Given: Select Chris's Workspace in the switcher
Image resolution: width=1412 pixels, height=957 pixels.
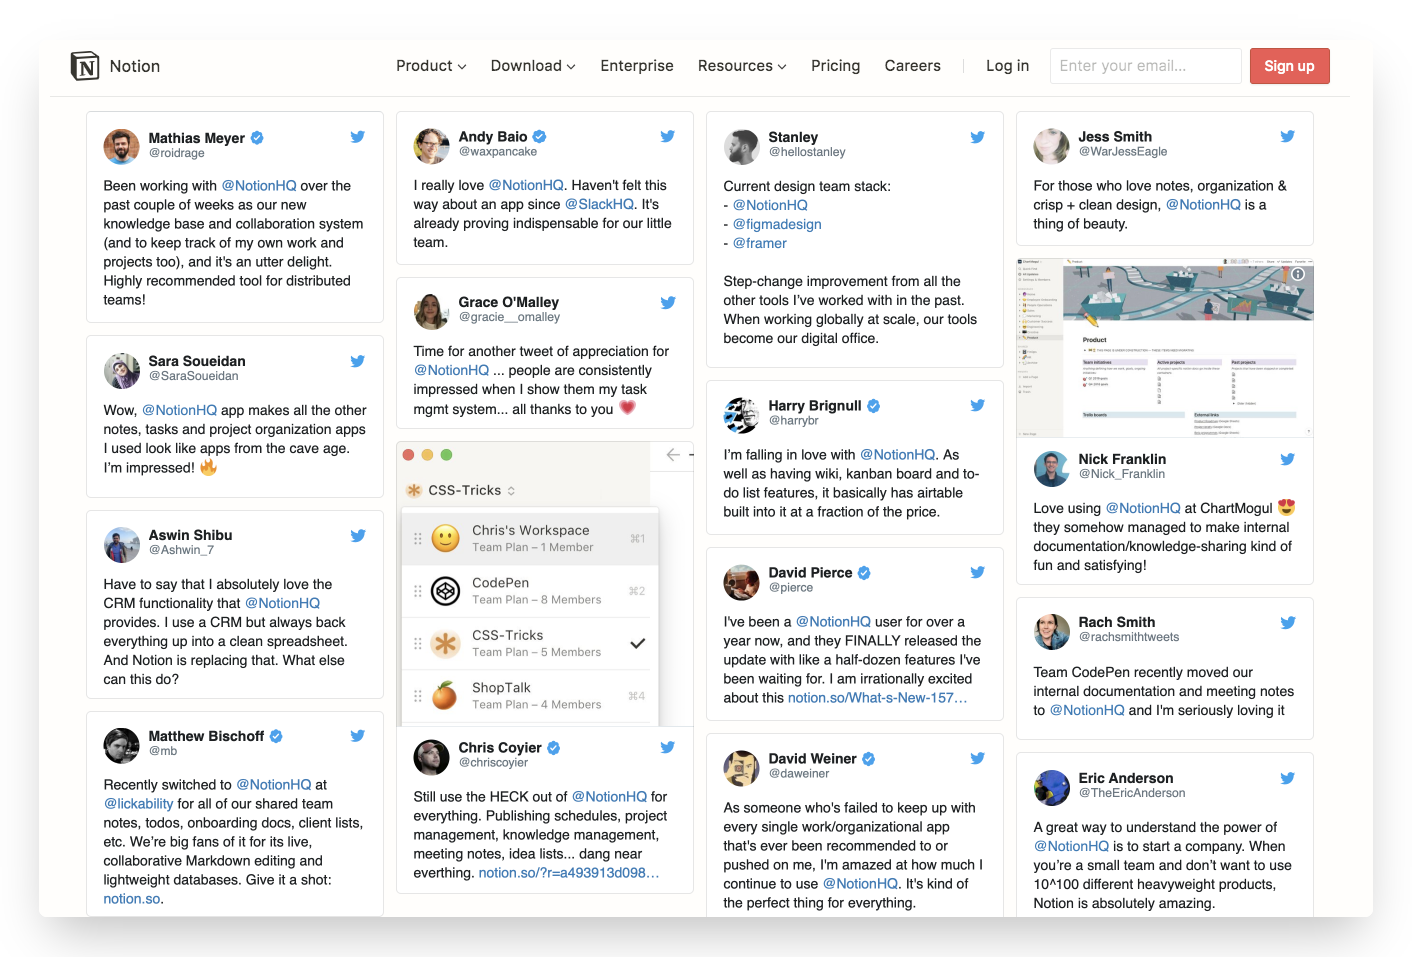Looking at the screenshot, I should point(530,538).
